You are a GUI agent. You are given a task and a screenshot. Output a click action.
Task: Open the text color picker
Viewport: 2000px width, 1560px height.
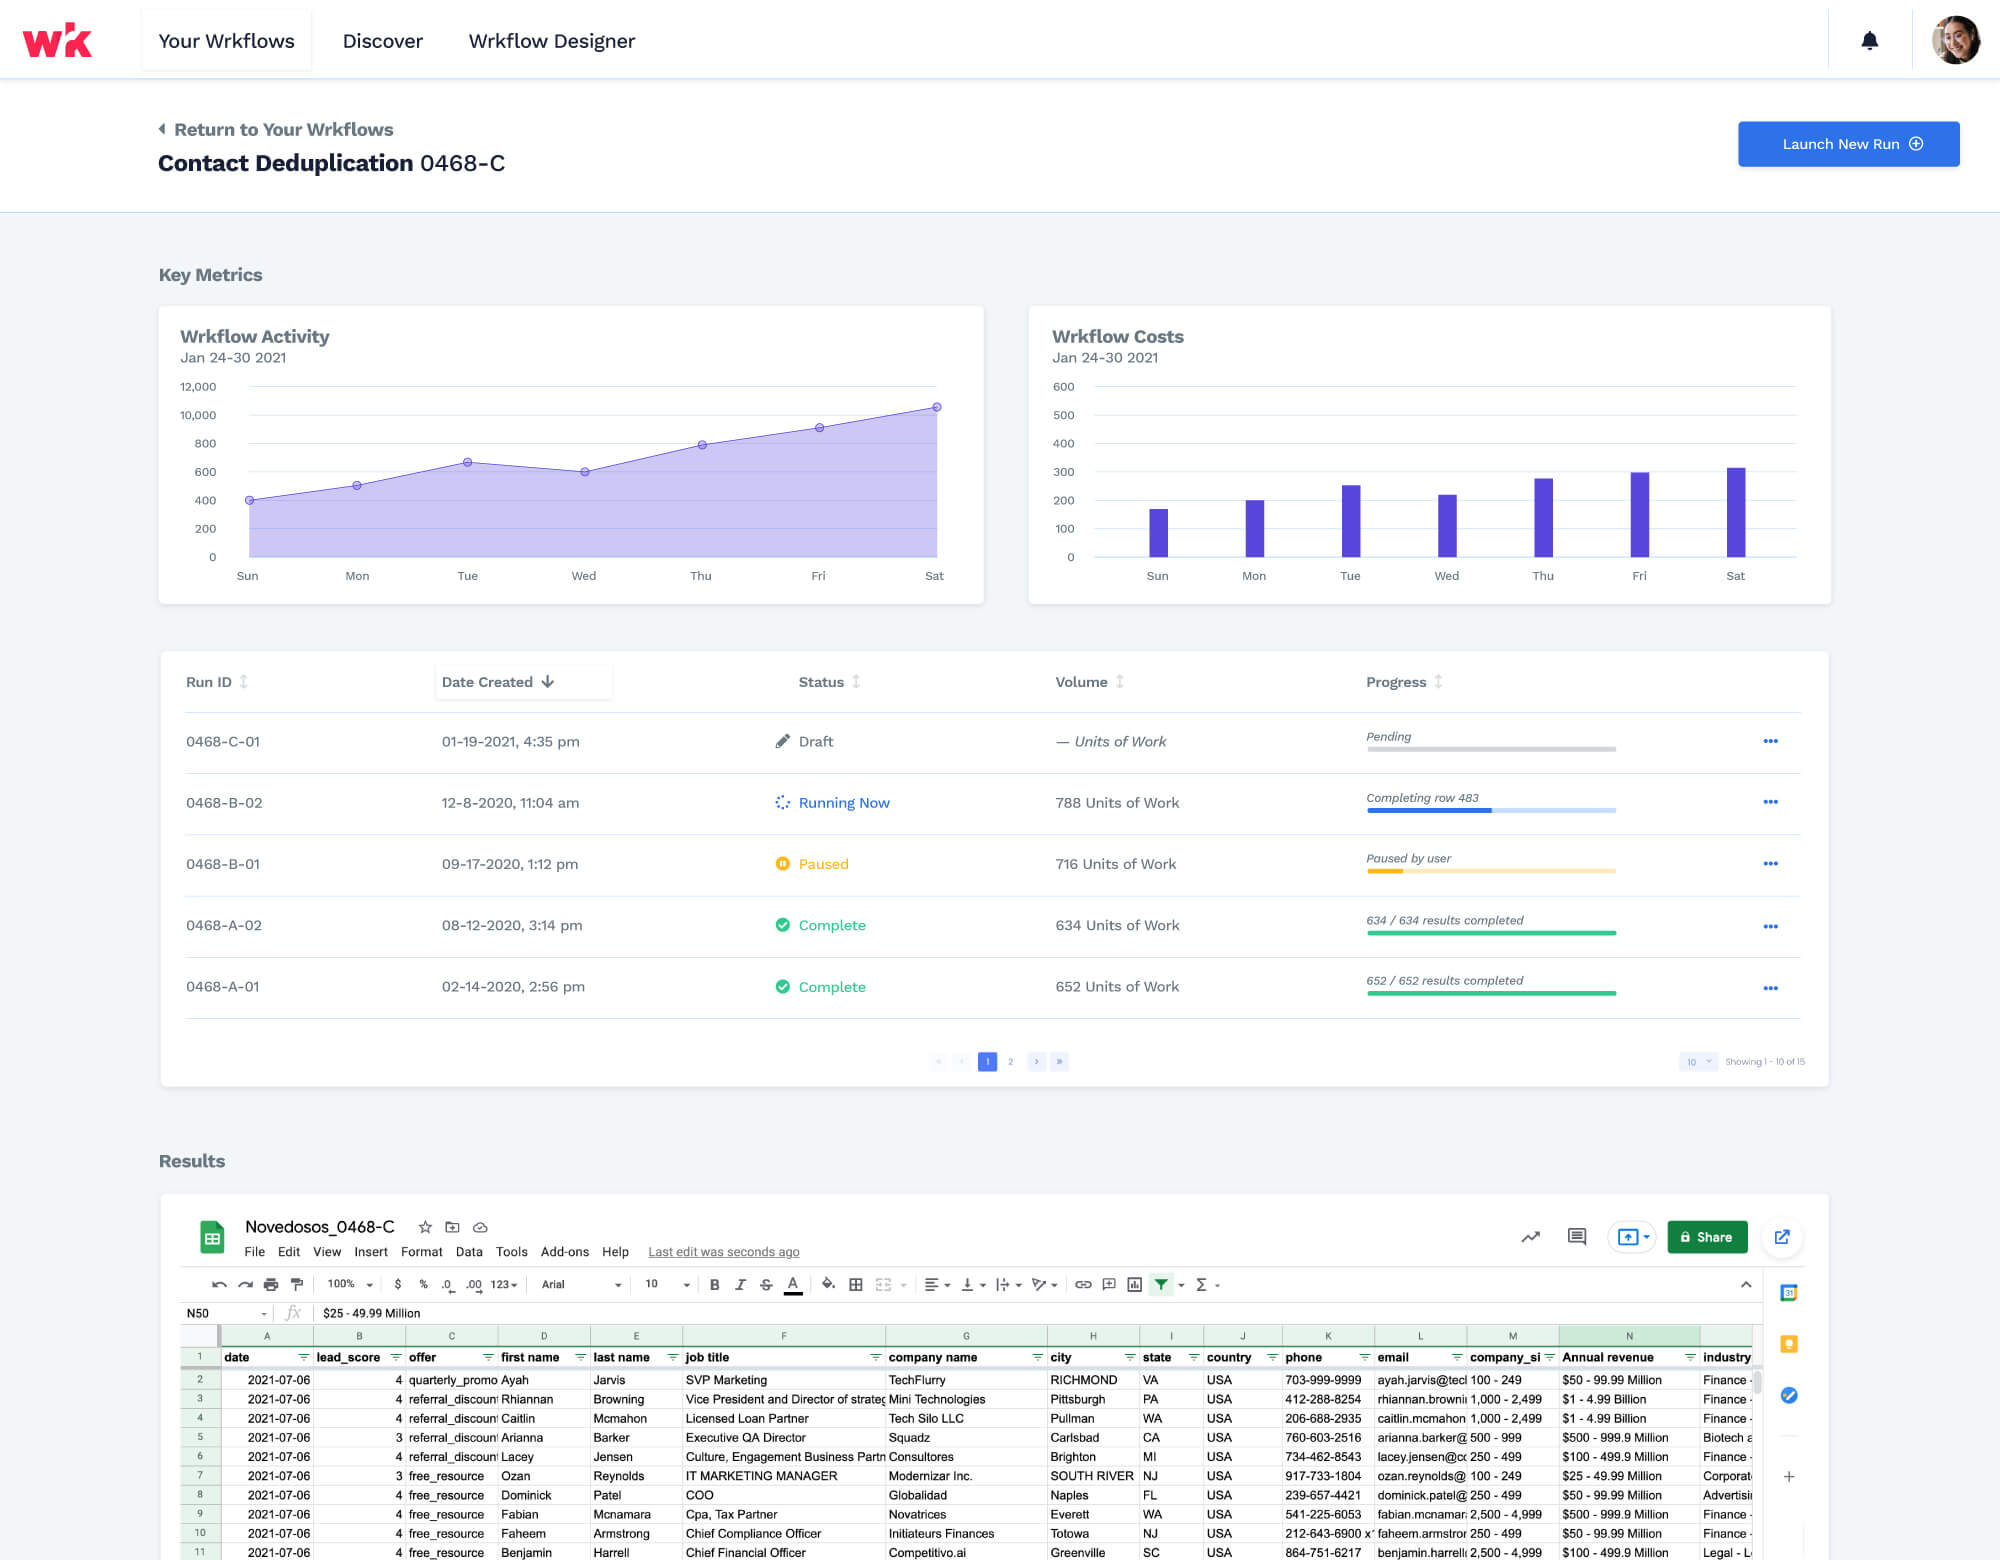(792, 1284)
